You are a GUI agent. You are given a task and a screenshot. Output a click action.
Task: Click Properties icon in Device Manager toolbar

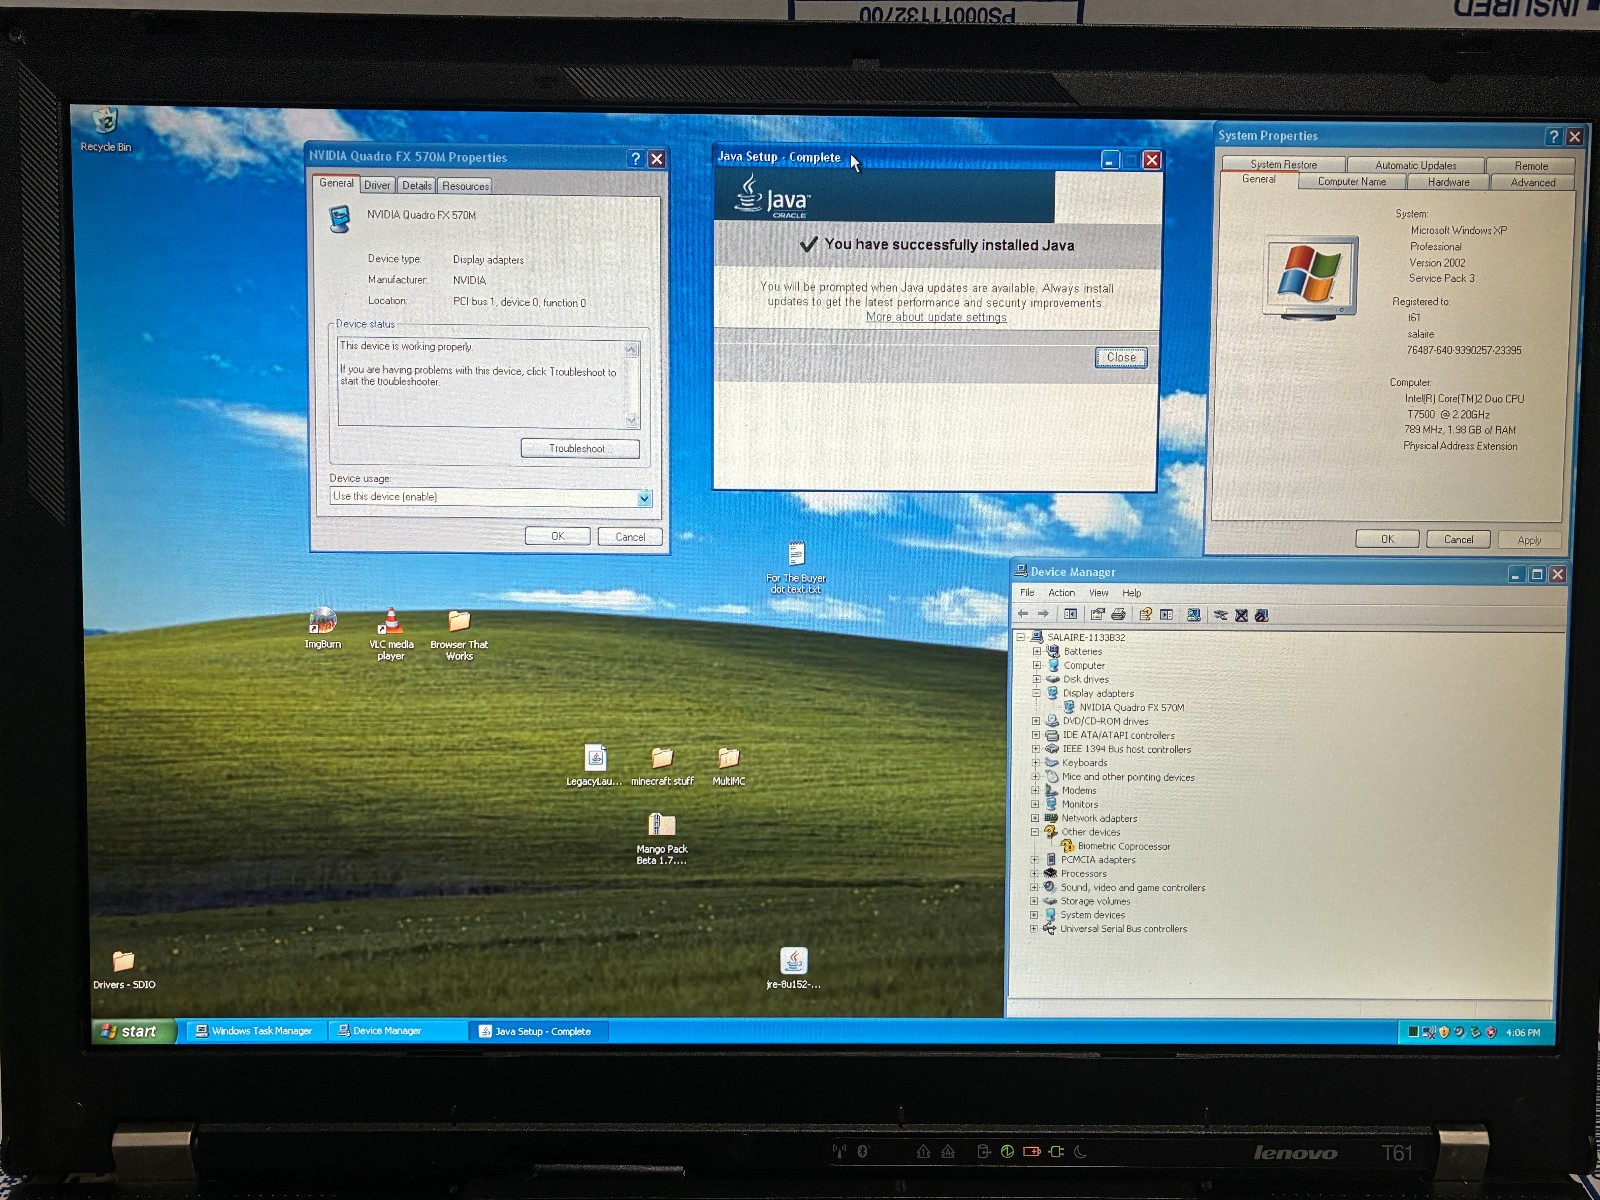(x=1098, y=614)
